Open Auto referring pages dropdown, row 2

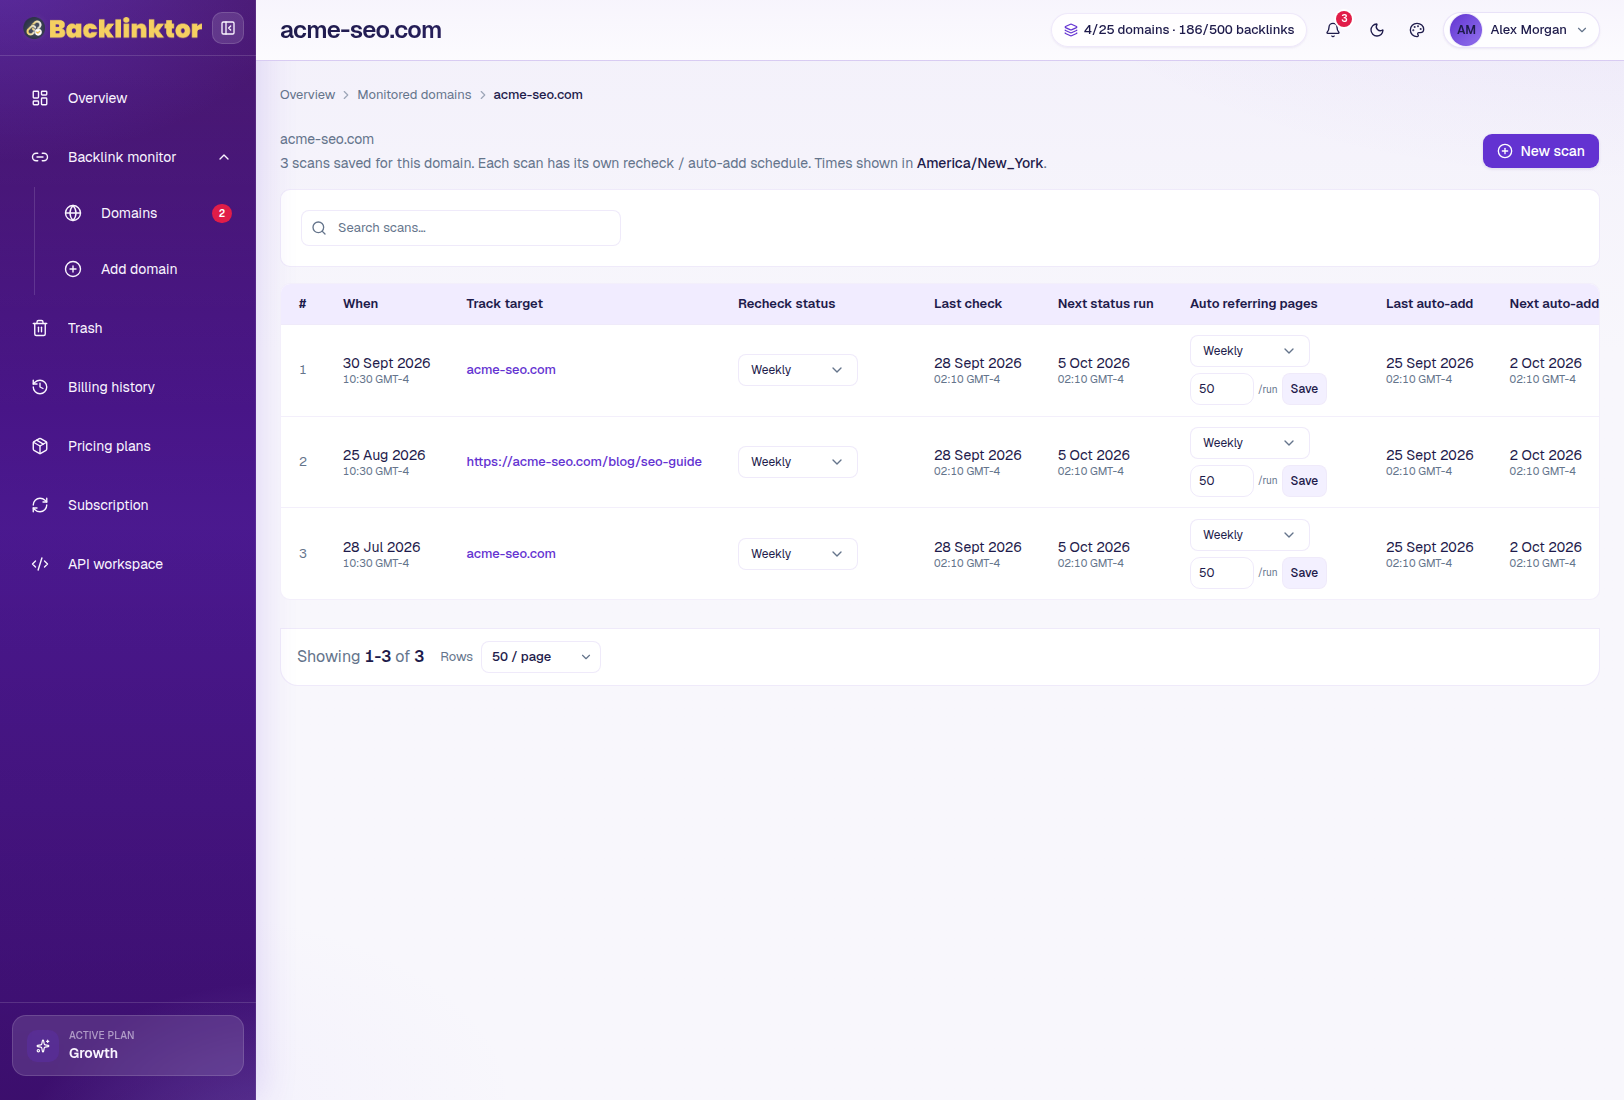pyautogui.click(x=1250, y=443)
